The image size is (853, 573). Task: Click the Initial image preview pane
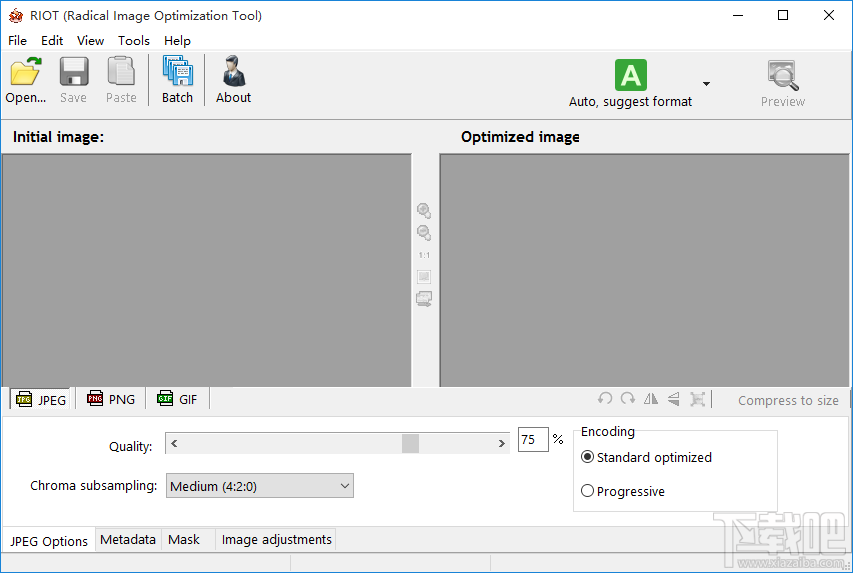[207, 270]
